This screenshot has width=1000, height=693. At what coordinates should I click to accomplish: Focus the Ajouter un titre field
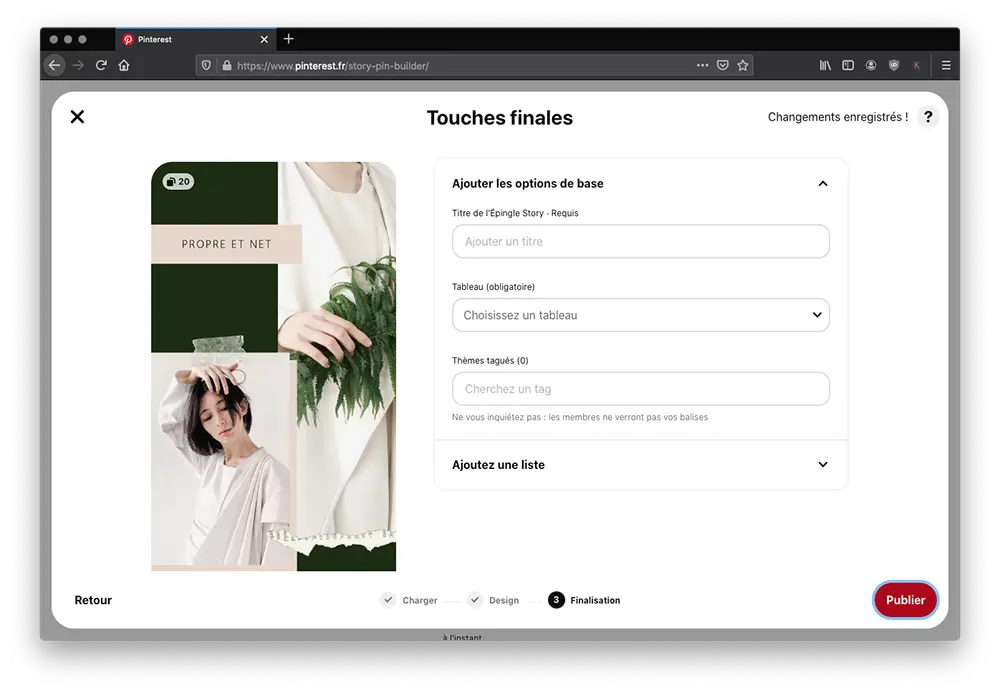pyautogui.click(x=640, y=242)
